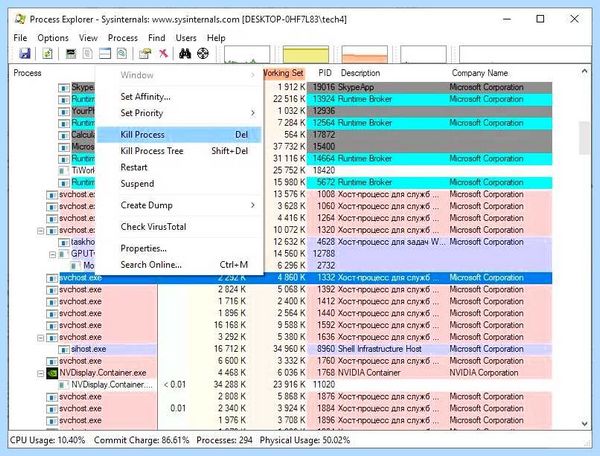Click the vertical scrollbar thumb
The height and width of the screenshot is (456, 600).
click(x=585, y=138)
